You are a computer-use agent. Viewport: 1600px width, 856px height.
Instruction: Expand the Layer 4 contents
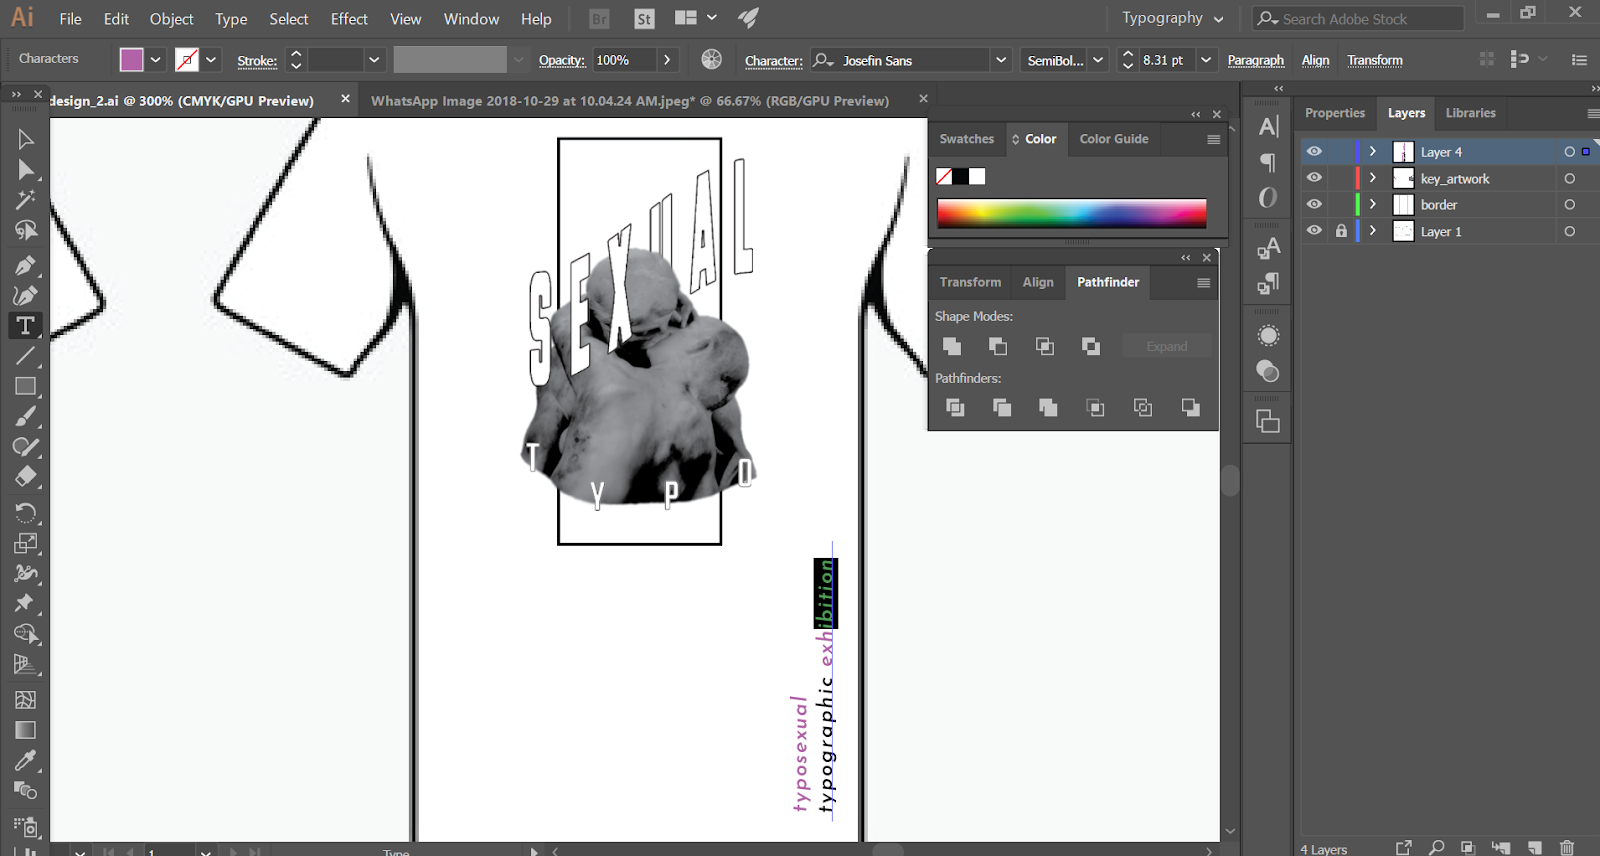coord(1373,152)
